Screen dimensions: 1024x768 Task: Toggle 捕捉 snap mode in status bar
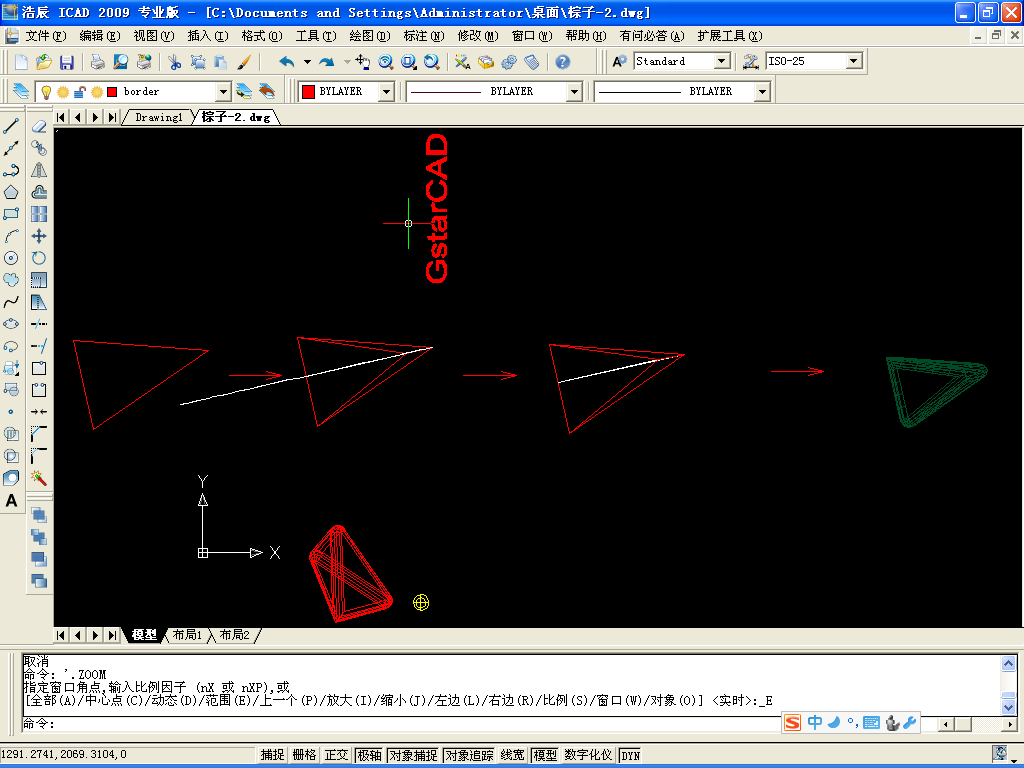click(272, 755)
